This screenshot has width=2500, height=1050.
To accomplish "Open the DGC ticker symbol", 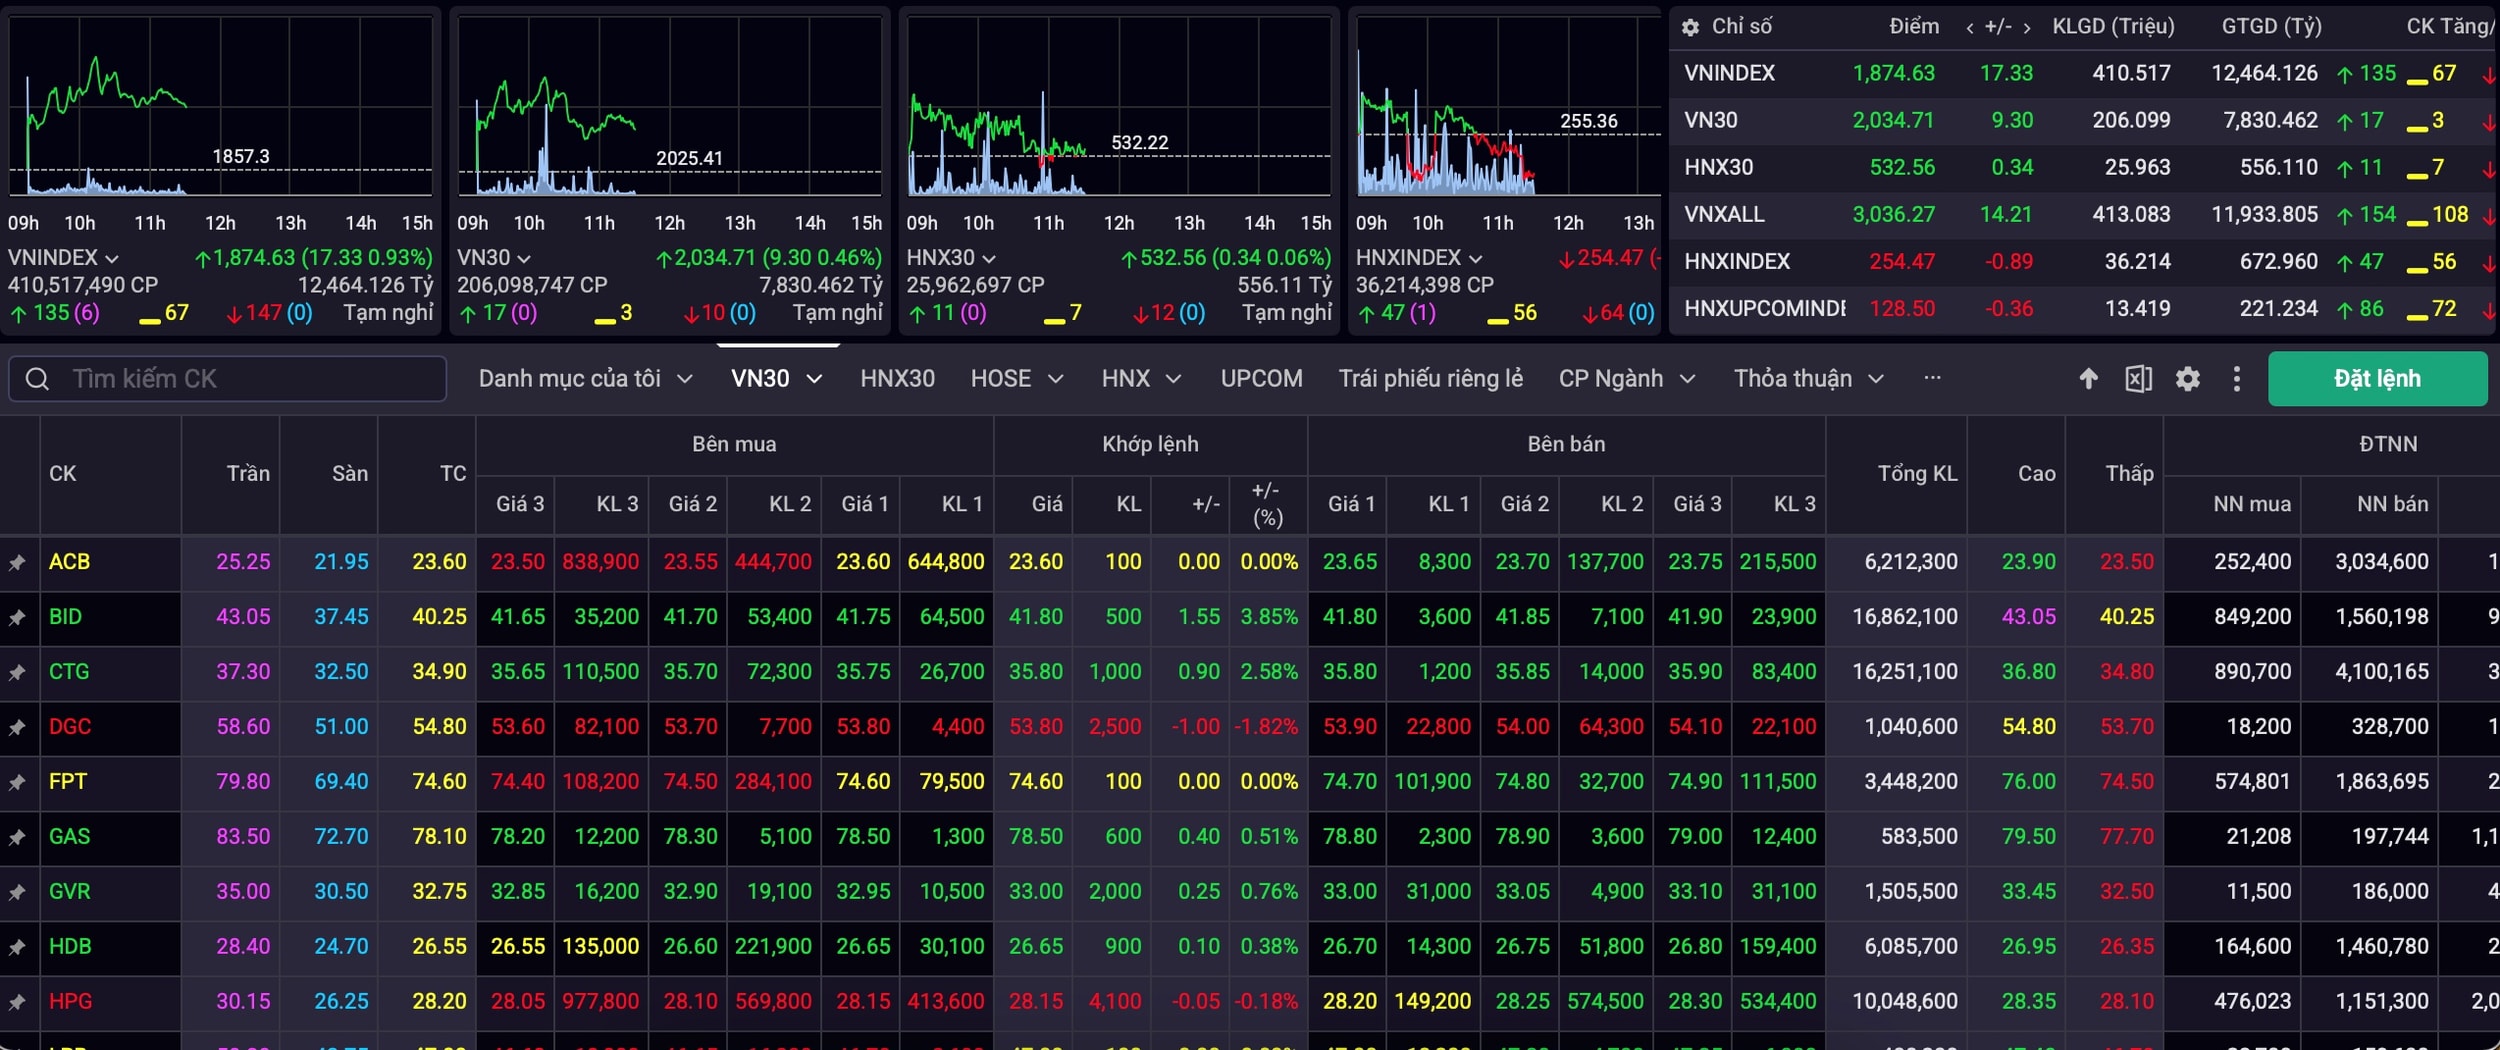I will [70, 727].
